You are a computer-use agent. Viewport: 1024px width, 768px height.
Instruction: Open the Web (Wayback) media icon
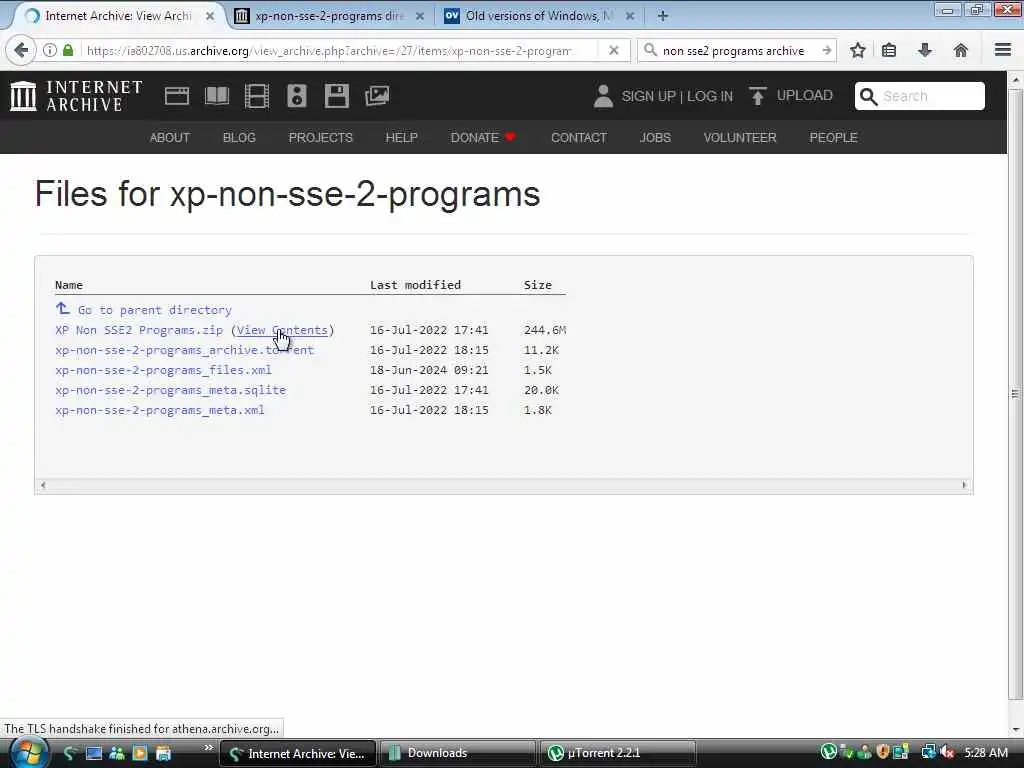176,96
